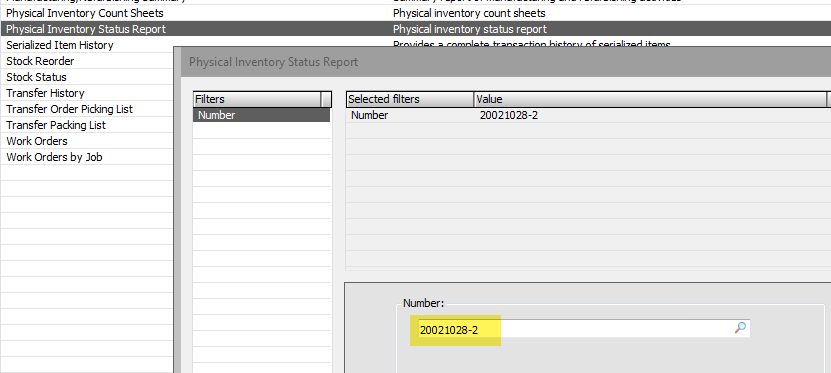Select Stock Reorder report

pos(40,61)
